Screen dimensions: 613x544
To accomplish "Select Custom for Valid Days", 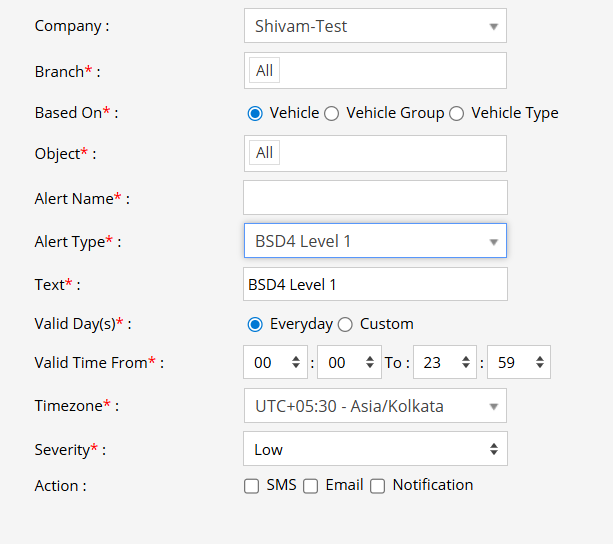I will click(345, 324).
